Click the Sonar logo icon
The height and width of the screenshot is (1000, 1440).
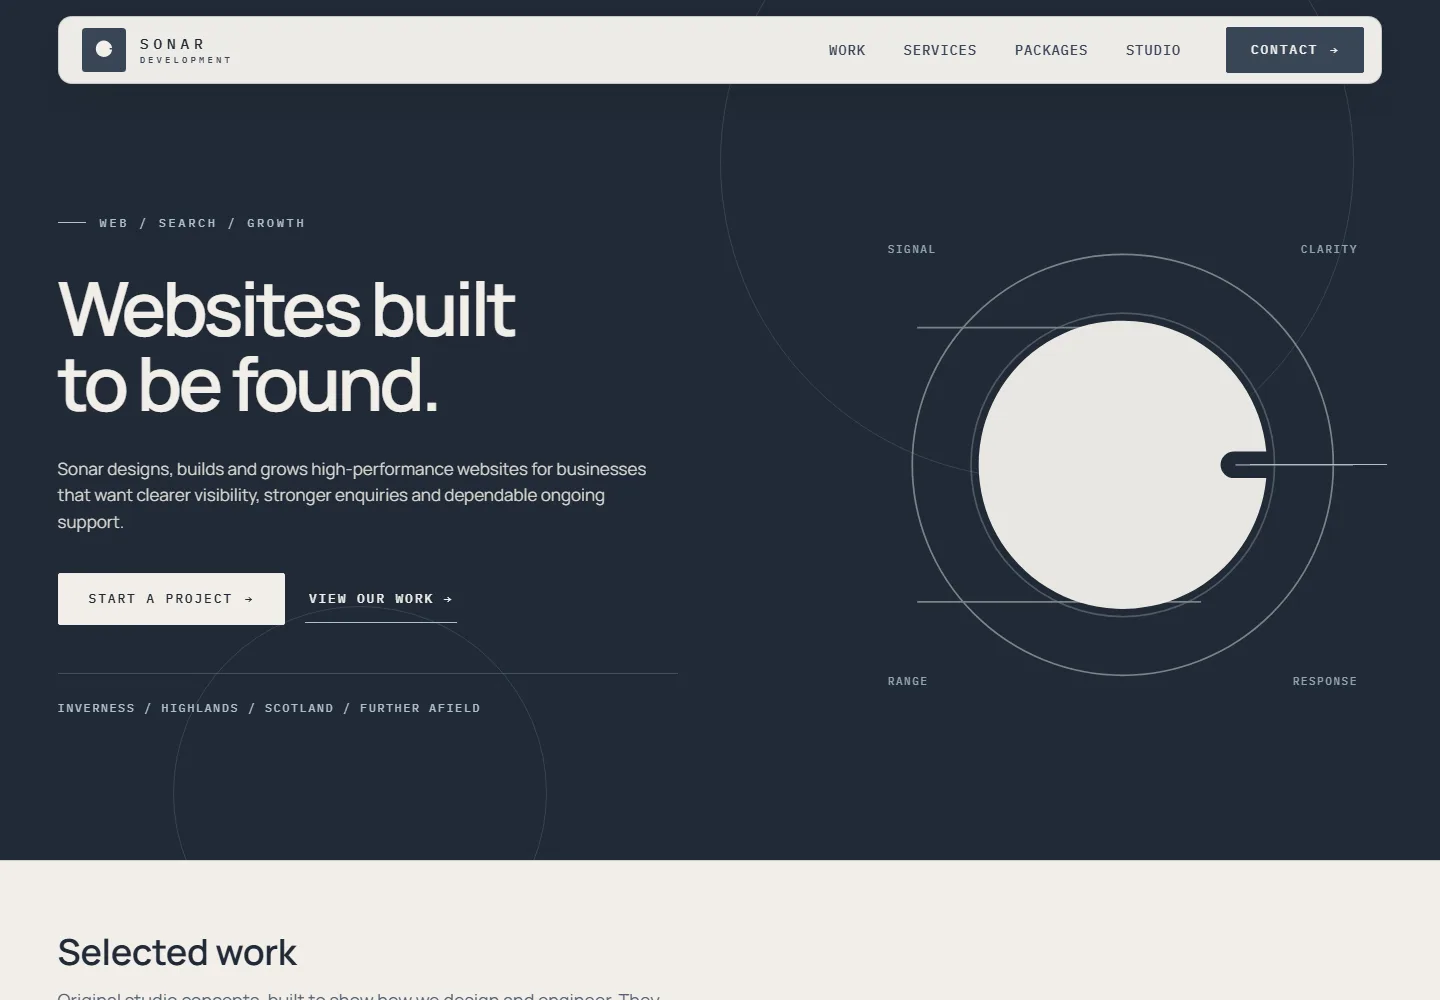[104, 50]
